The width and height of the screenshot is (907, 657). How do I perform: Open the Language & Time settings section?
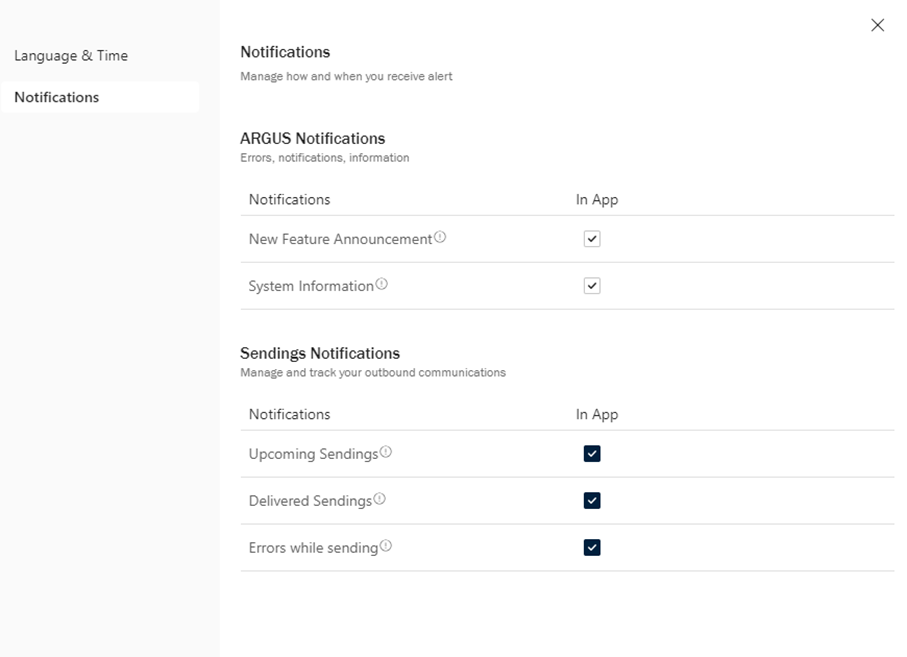[71, 56]
